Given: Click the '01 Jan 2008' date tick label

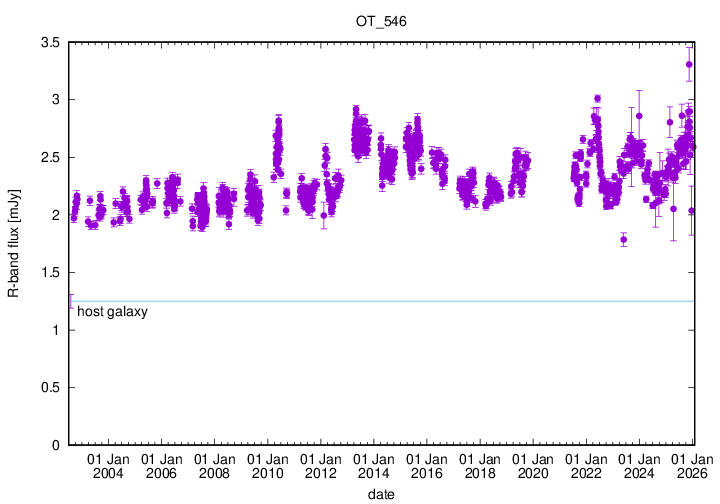Looking at the screenshot, I should click(214, 465).
